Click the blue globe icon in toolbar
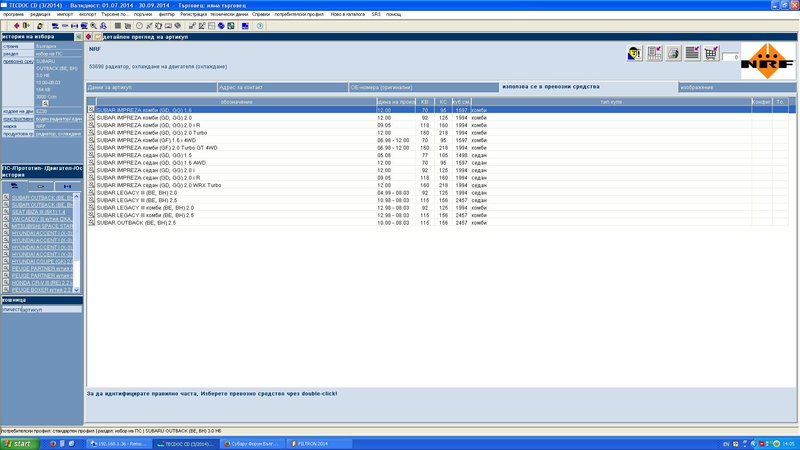 [221, 26]
